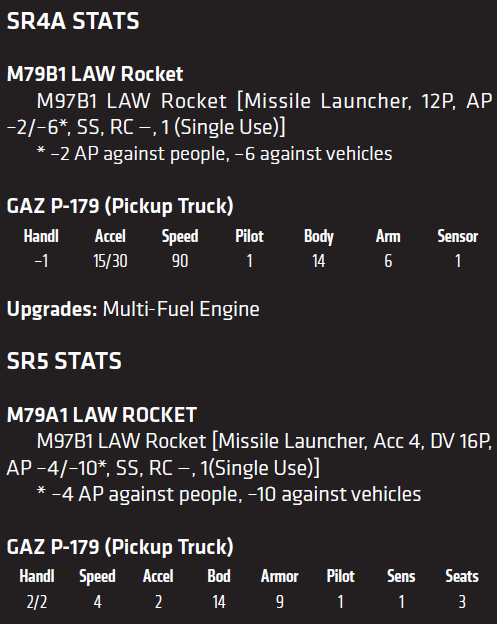Click the SR5 STATS heading
This screenshot has height=624, width=497.
point(64,361)
